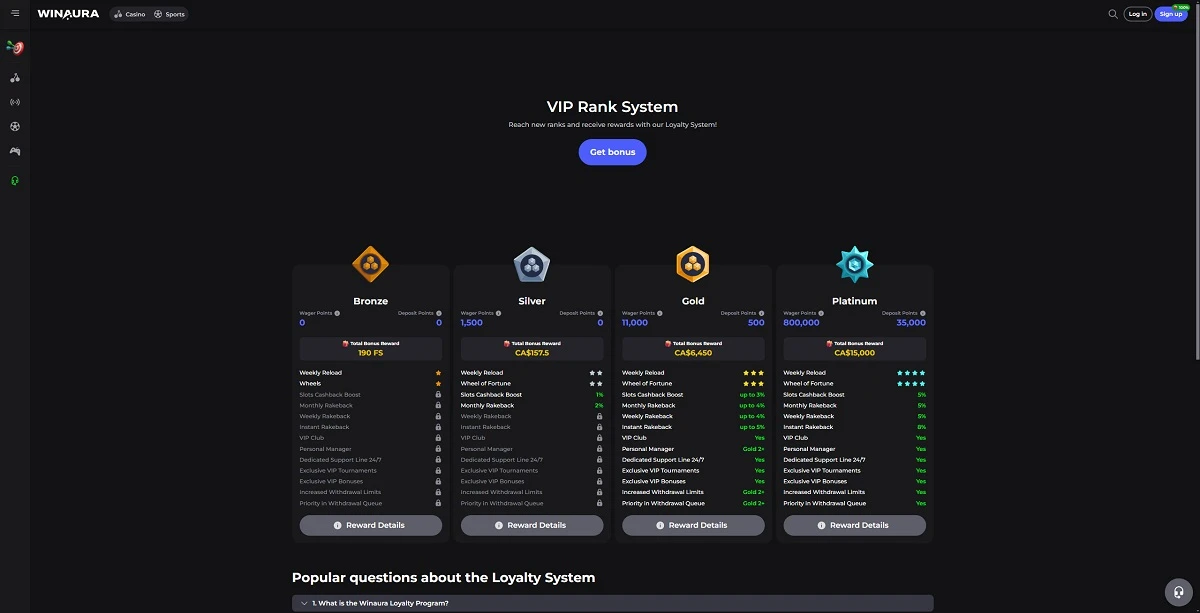Viewport: 1200px width, 613px height.
Task: Click the Silver VIP Club lock icon
Action: pos(599,438)
